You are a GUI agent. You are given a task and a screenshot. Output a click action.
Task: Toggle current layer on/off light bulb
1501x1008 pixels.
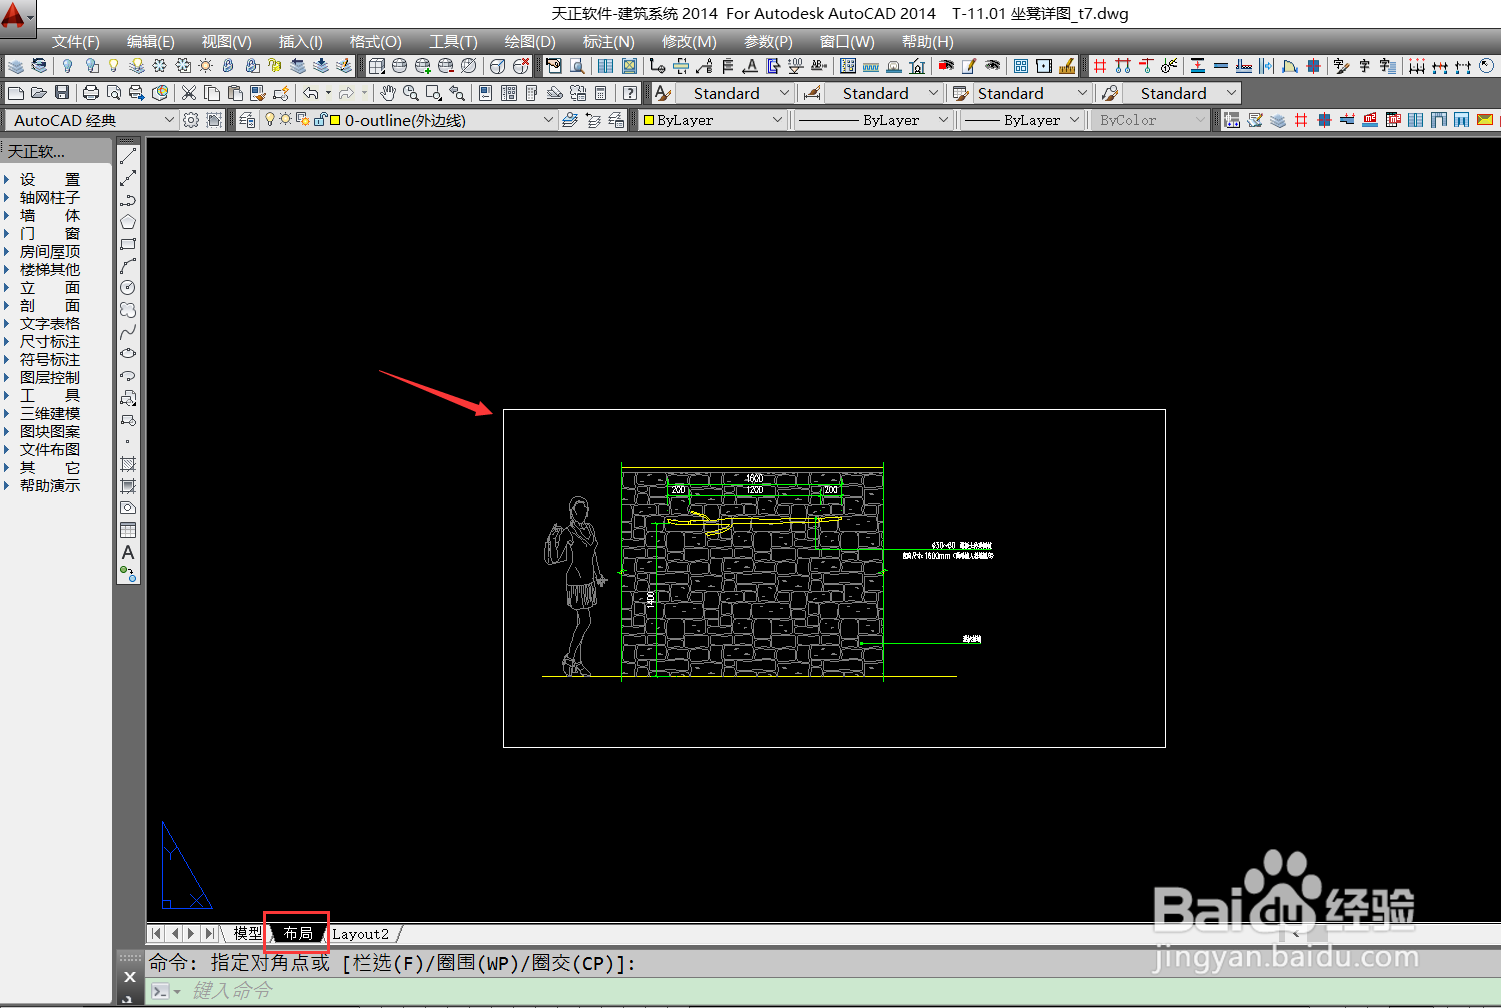pyautogui.click(x=270, y=120)
